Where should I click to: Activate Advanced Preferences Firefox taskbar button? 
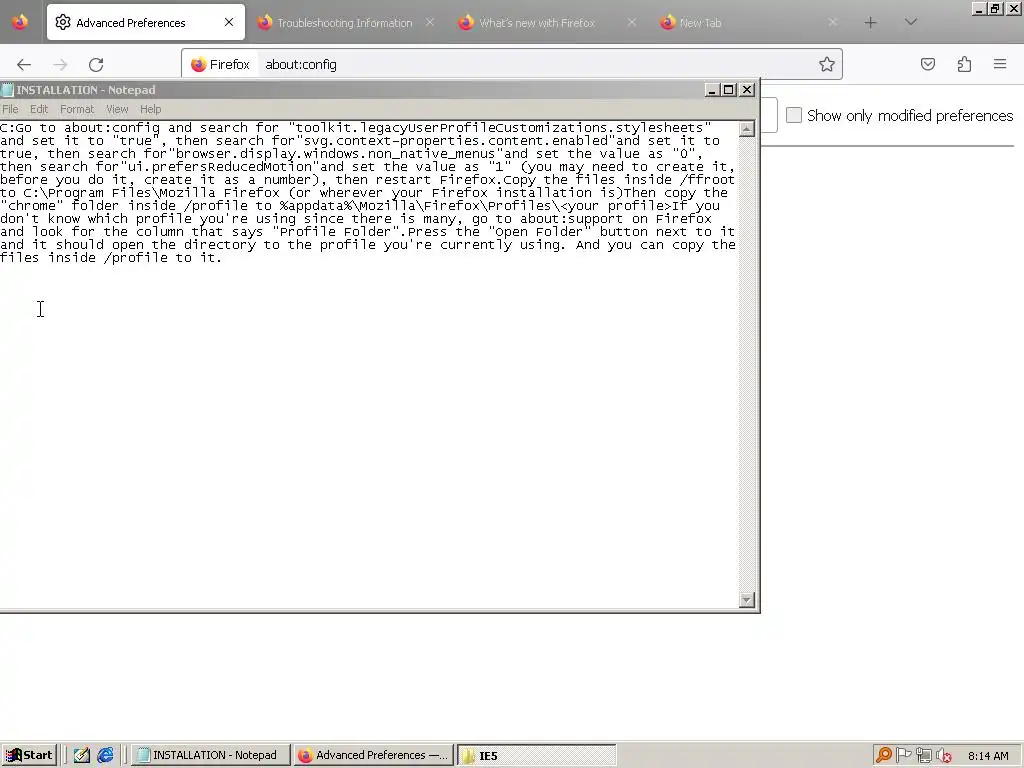click(373, 756)
